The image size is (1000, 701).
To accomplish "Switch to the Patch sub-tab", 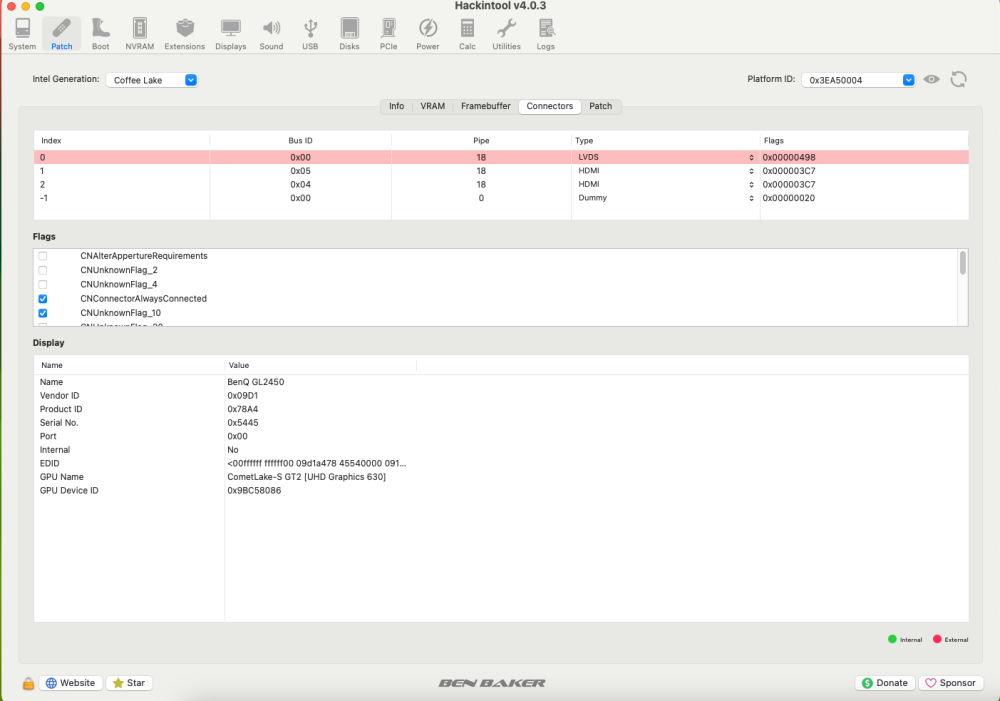I will click(601, 107).
